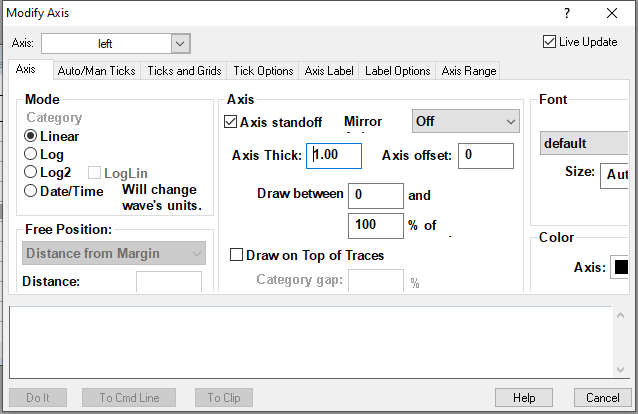Click the question mark help icon
The width and height of the screenshot is (638, 414).
coord(567,13)
